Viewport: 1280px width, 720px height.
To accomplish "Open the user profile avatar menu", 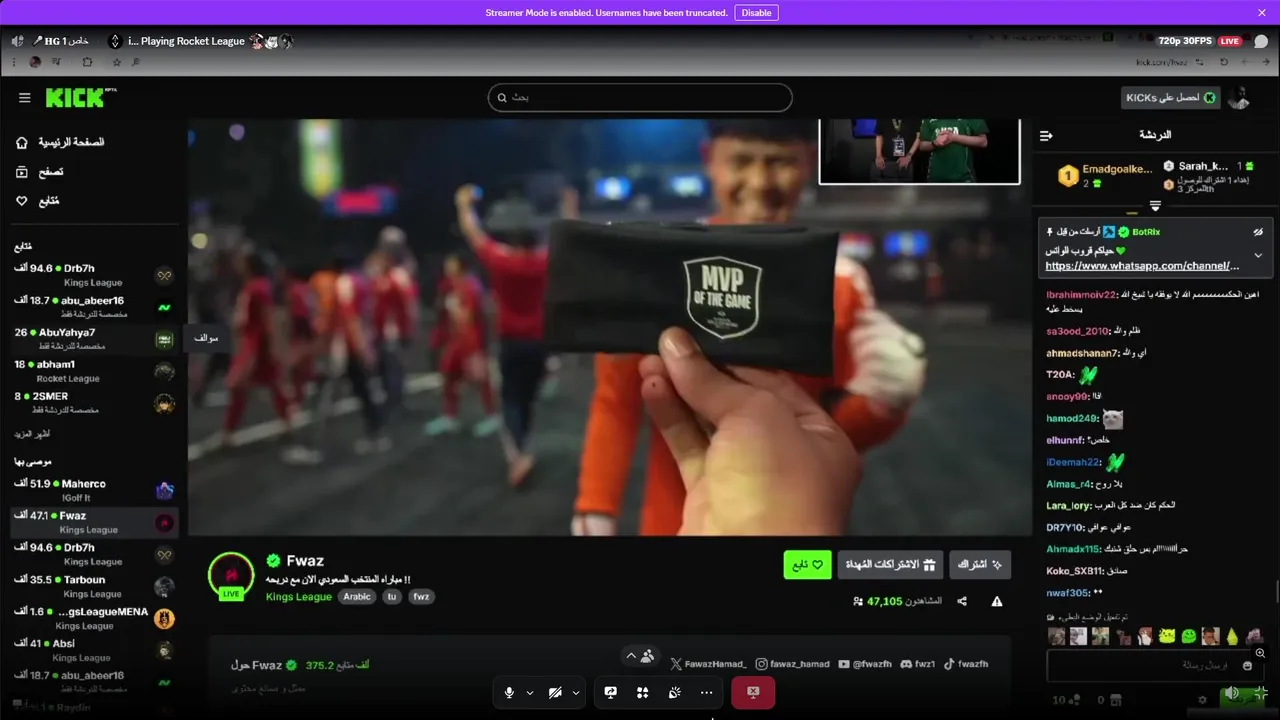I will pos(1239,97).
